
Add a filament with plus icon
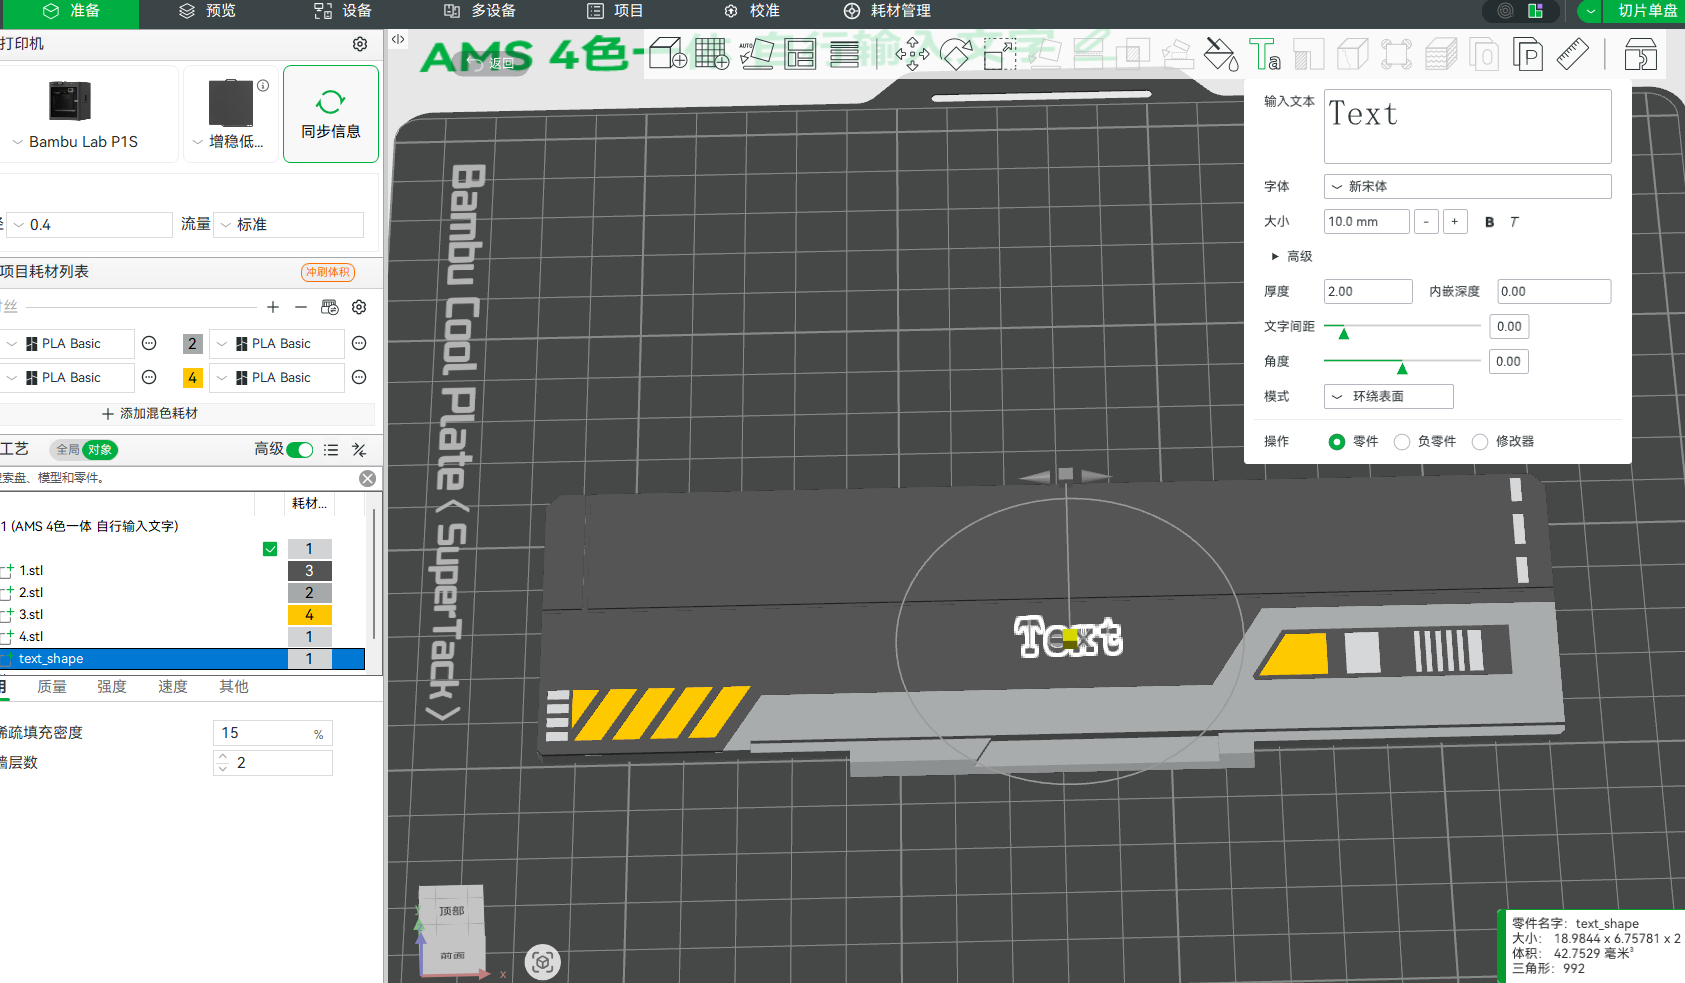(x=273, y=307)
